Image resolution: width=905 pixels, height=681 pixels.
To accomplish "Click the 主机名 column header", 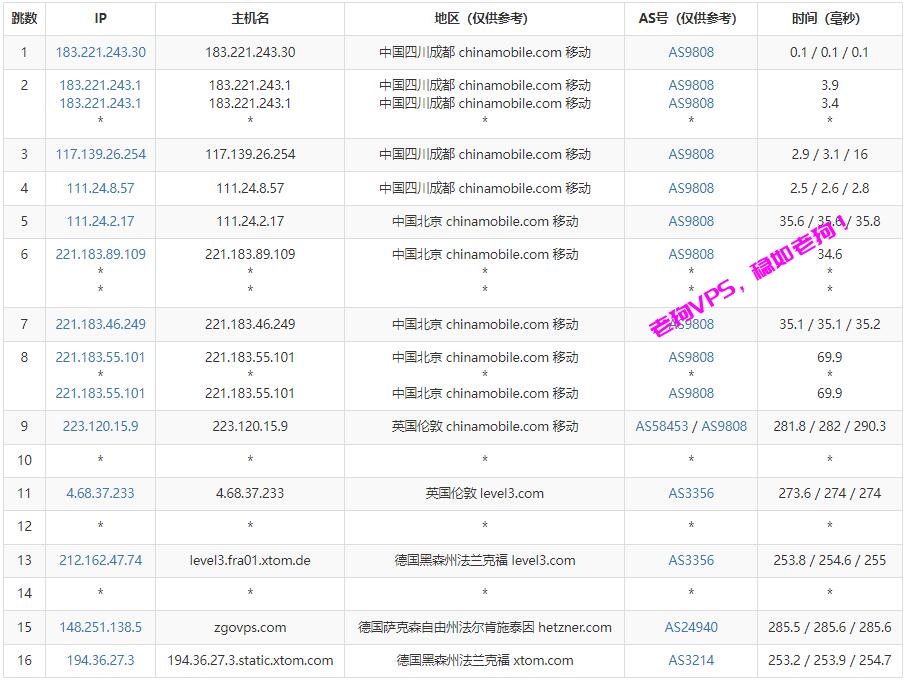I will [250, 18].
